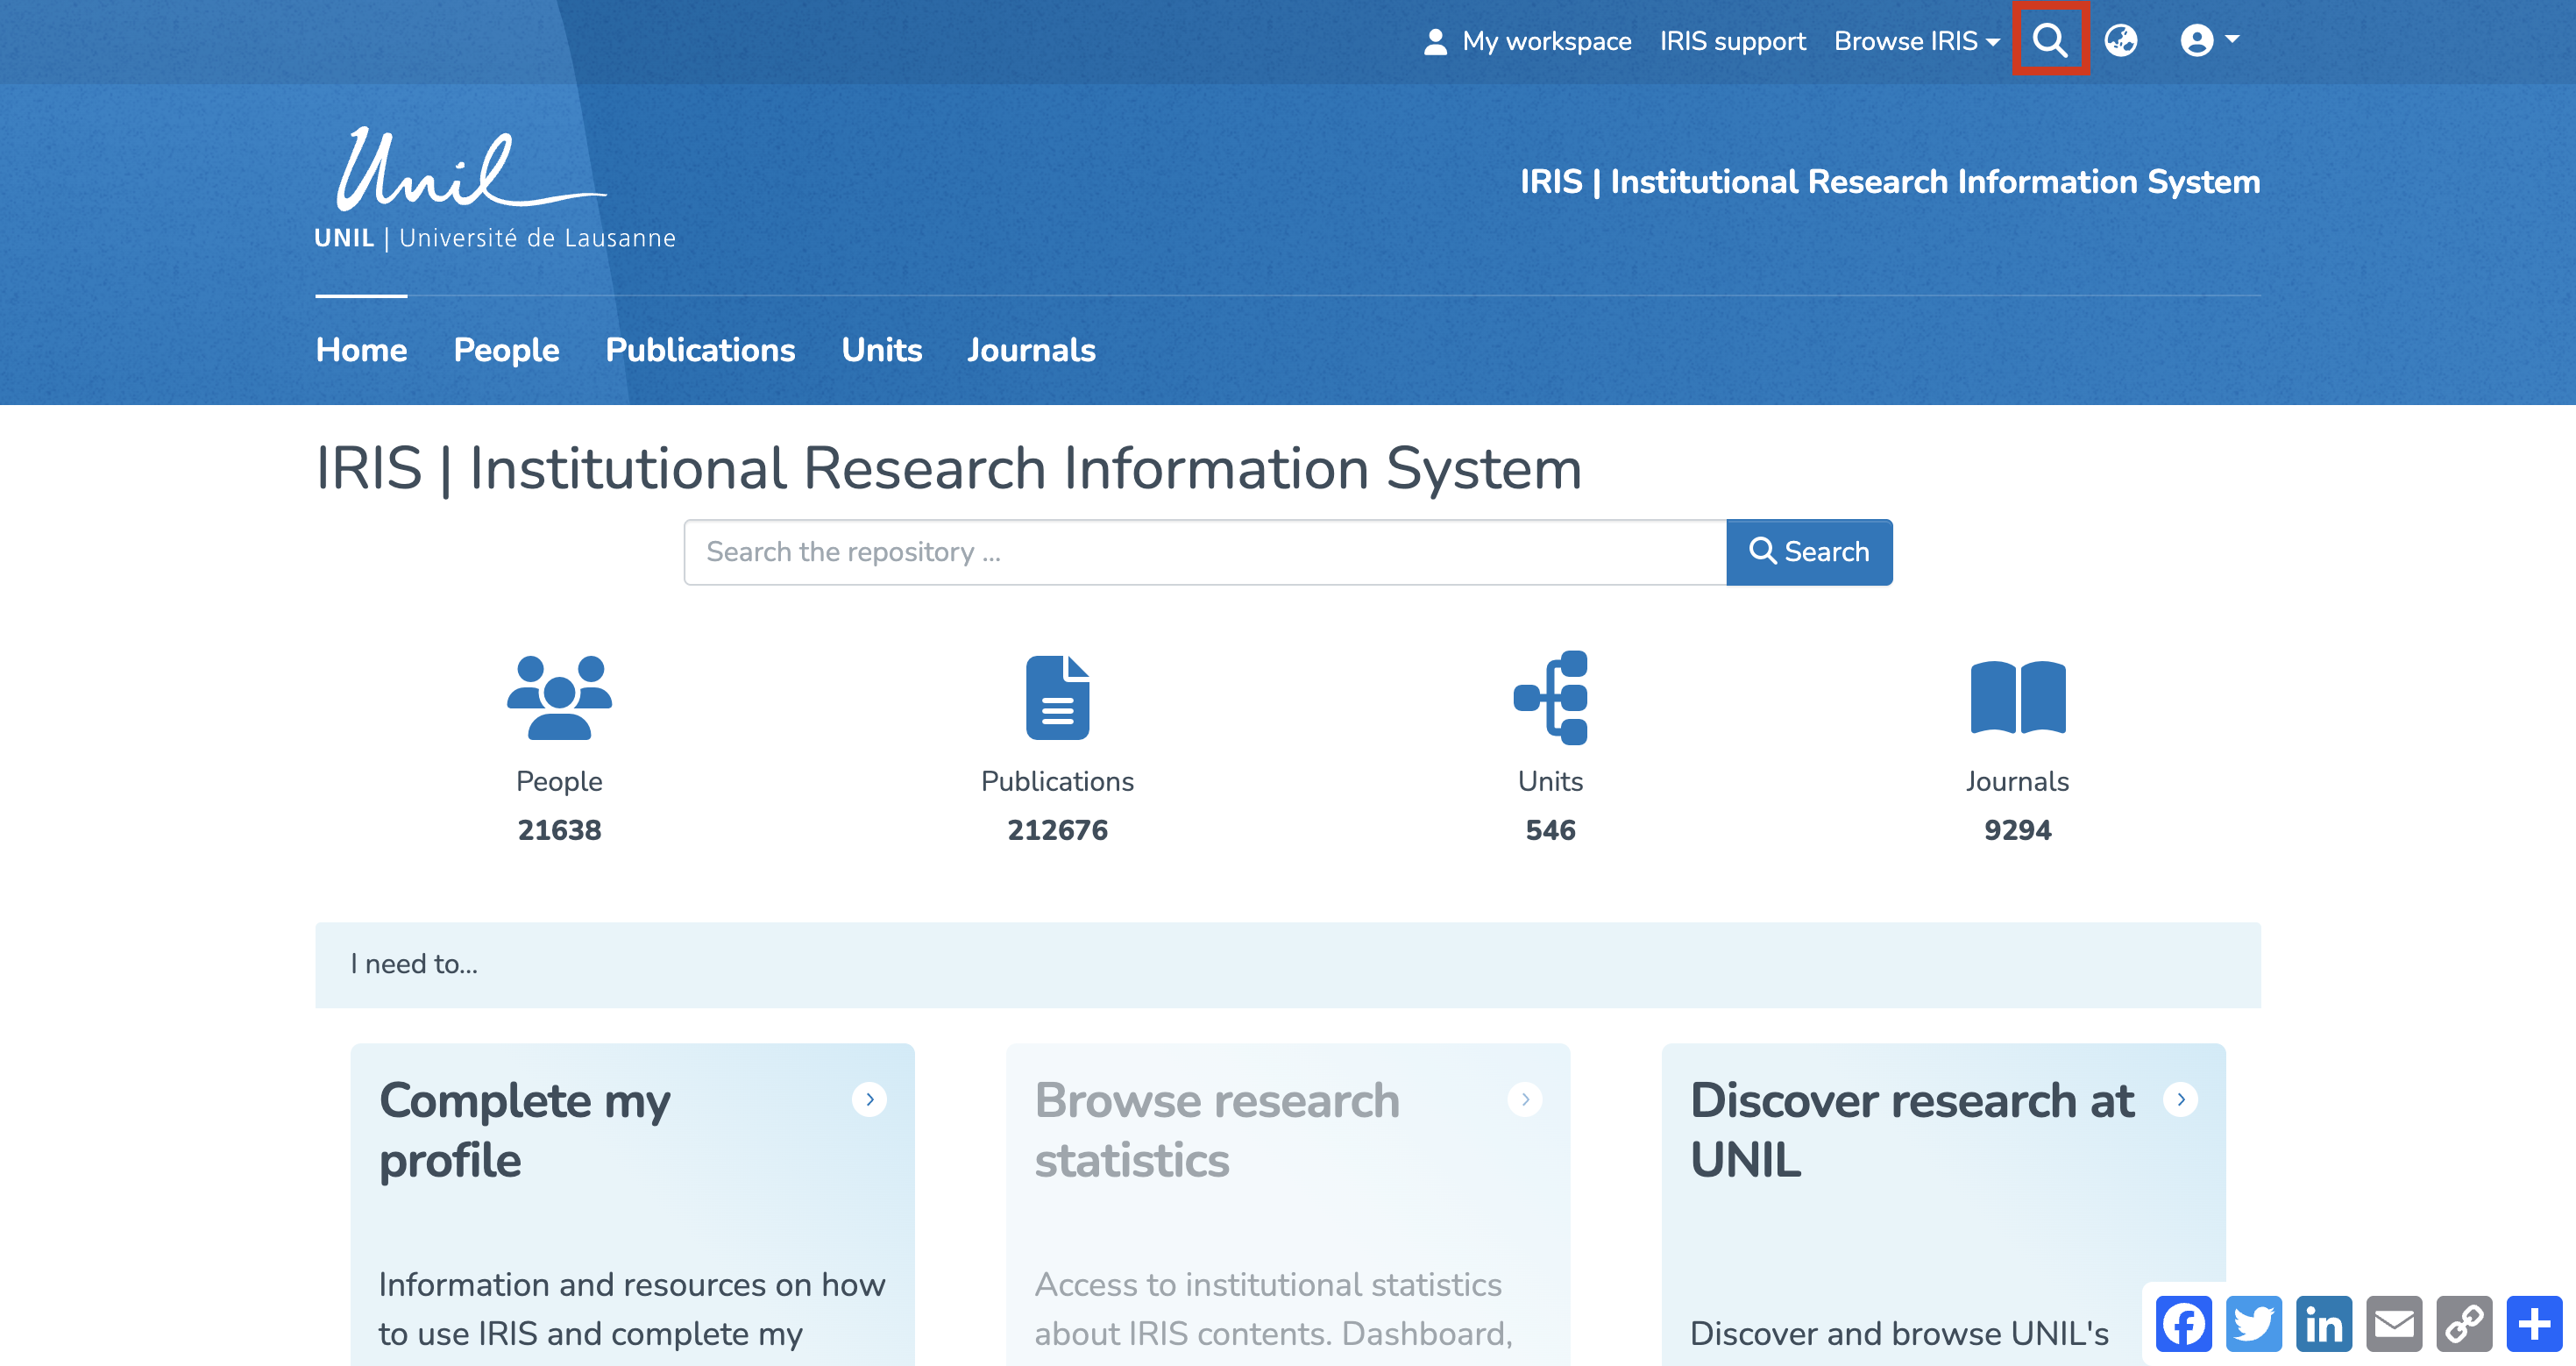Viewport: 2576px width, 1366px height.
Task: Open Complete my profile card arrow
Action: tap(869, 1099)
